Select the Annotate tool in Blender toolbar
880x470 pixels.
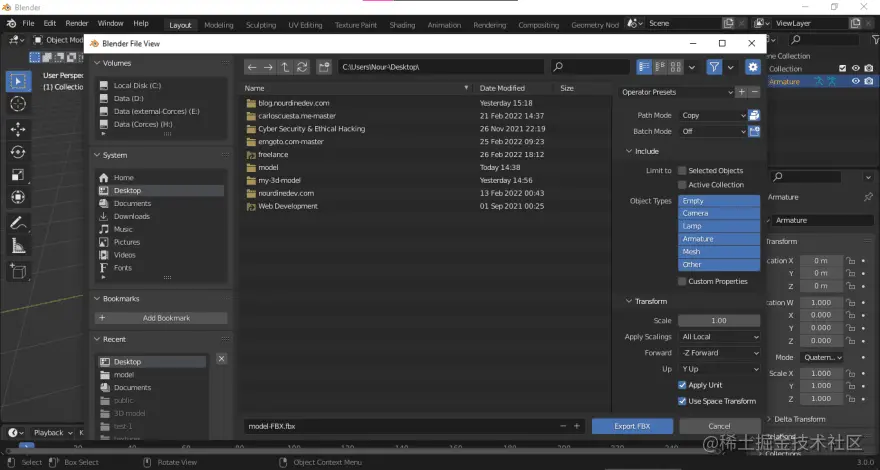18,223
